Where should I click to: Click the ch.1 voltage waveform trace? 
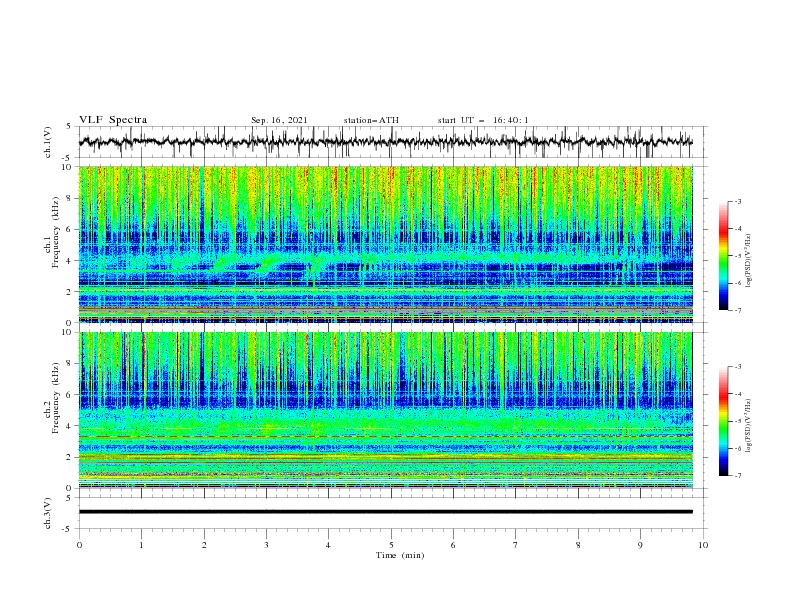coord(386,142)
